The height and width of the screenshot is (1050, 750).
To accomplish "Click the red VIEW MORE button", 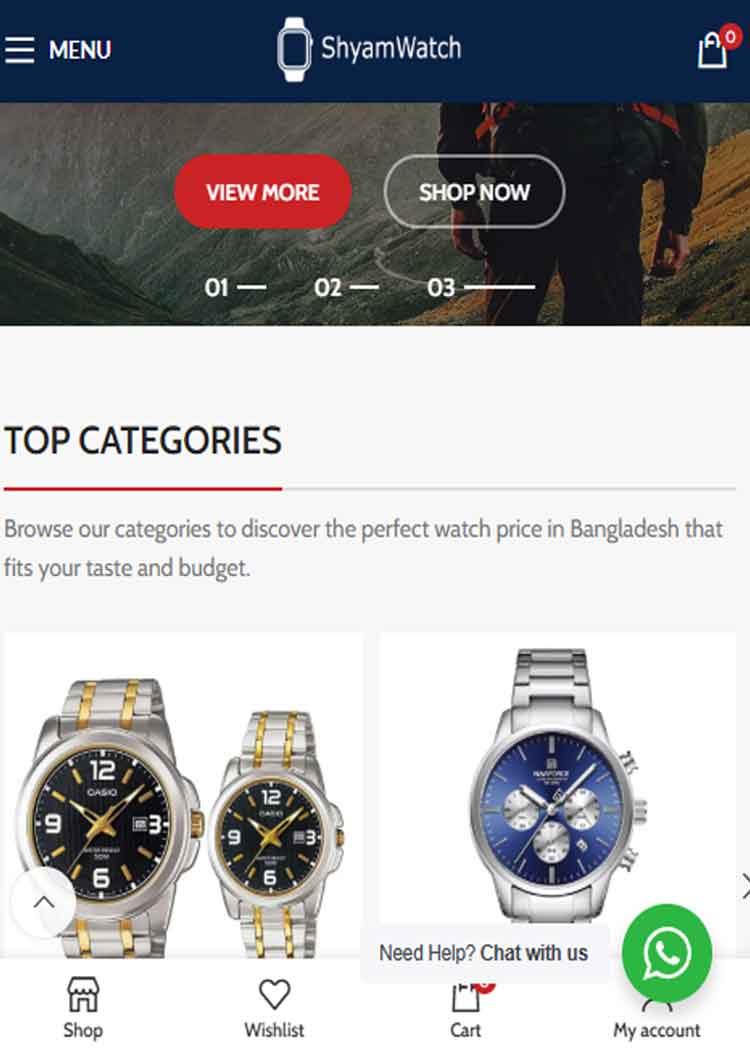I will (262, 192).
